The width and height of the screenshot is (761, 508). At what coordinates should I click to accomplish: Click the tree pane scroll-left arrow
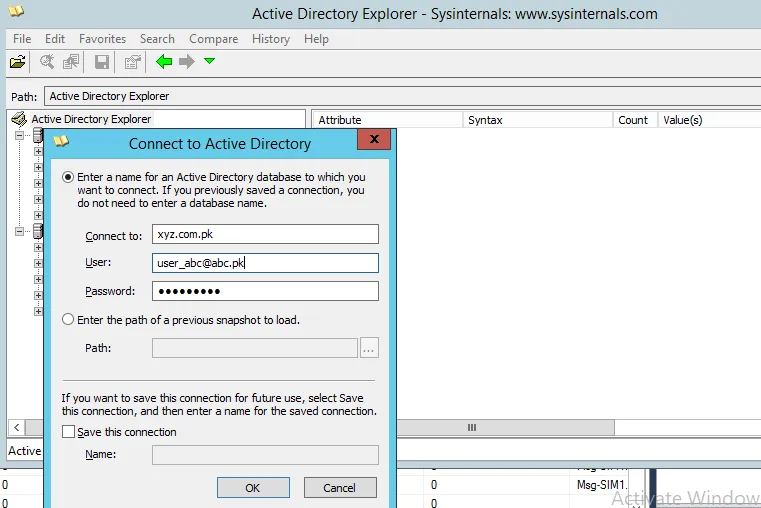click(17, 427)
